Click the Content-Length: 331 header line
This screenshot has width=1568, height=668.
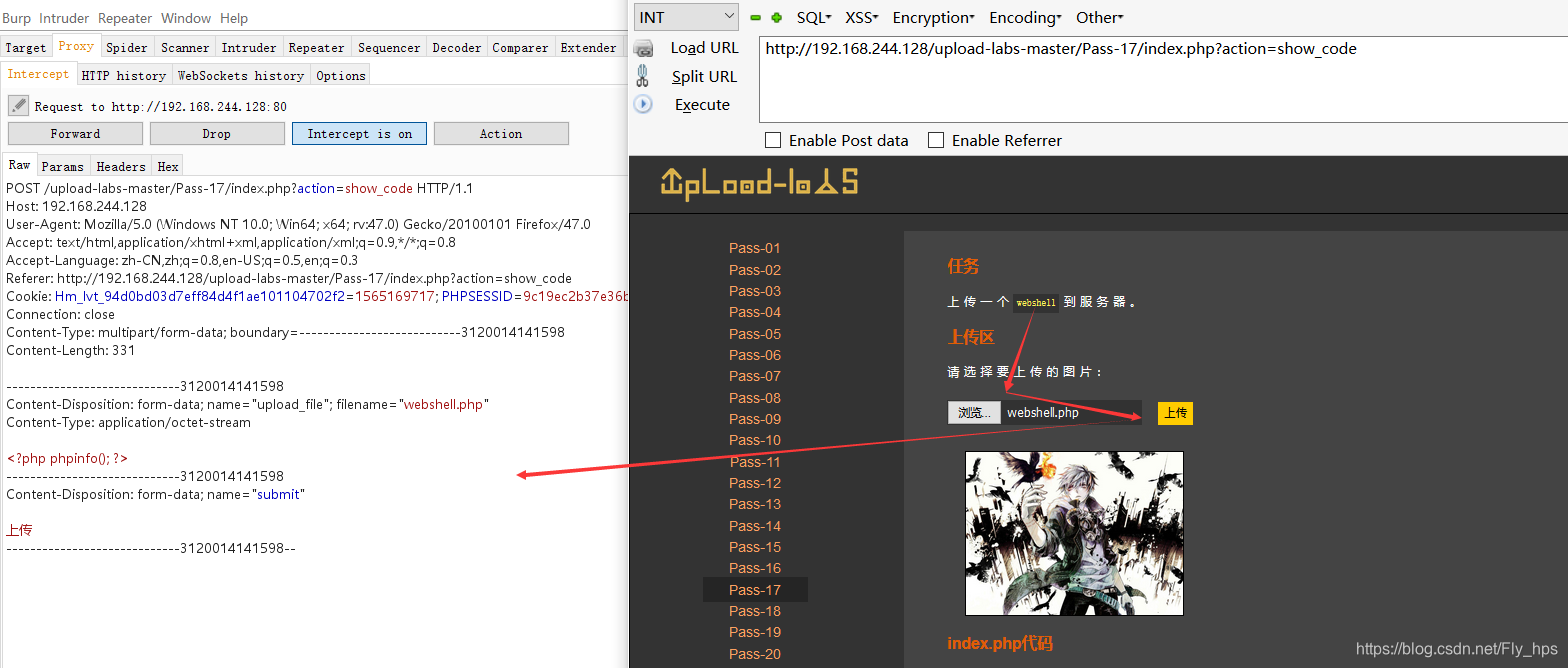point(70,350)
